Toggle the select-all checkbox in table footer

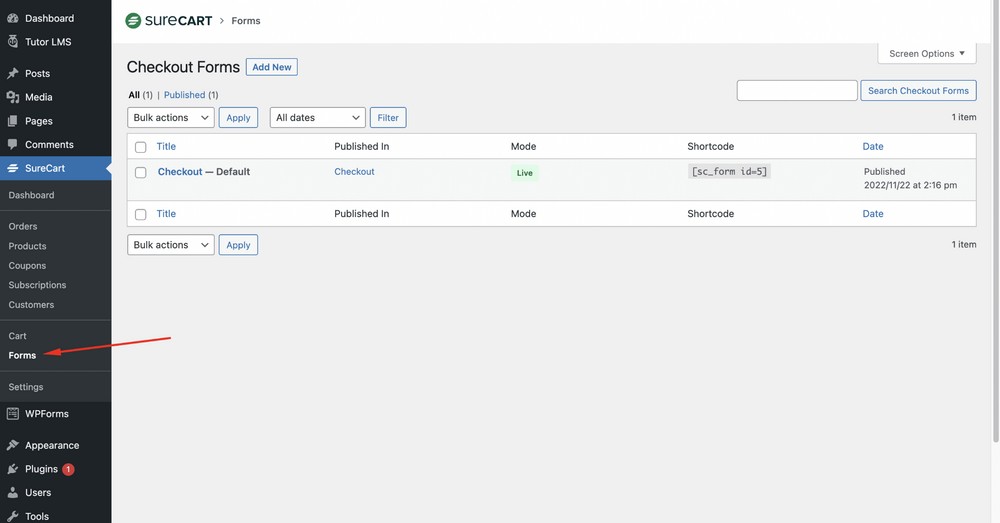[x=141, y=214]
